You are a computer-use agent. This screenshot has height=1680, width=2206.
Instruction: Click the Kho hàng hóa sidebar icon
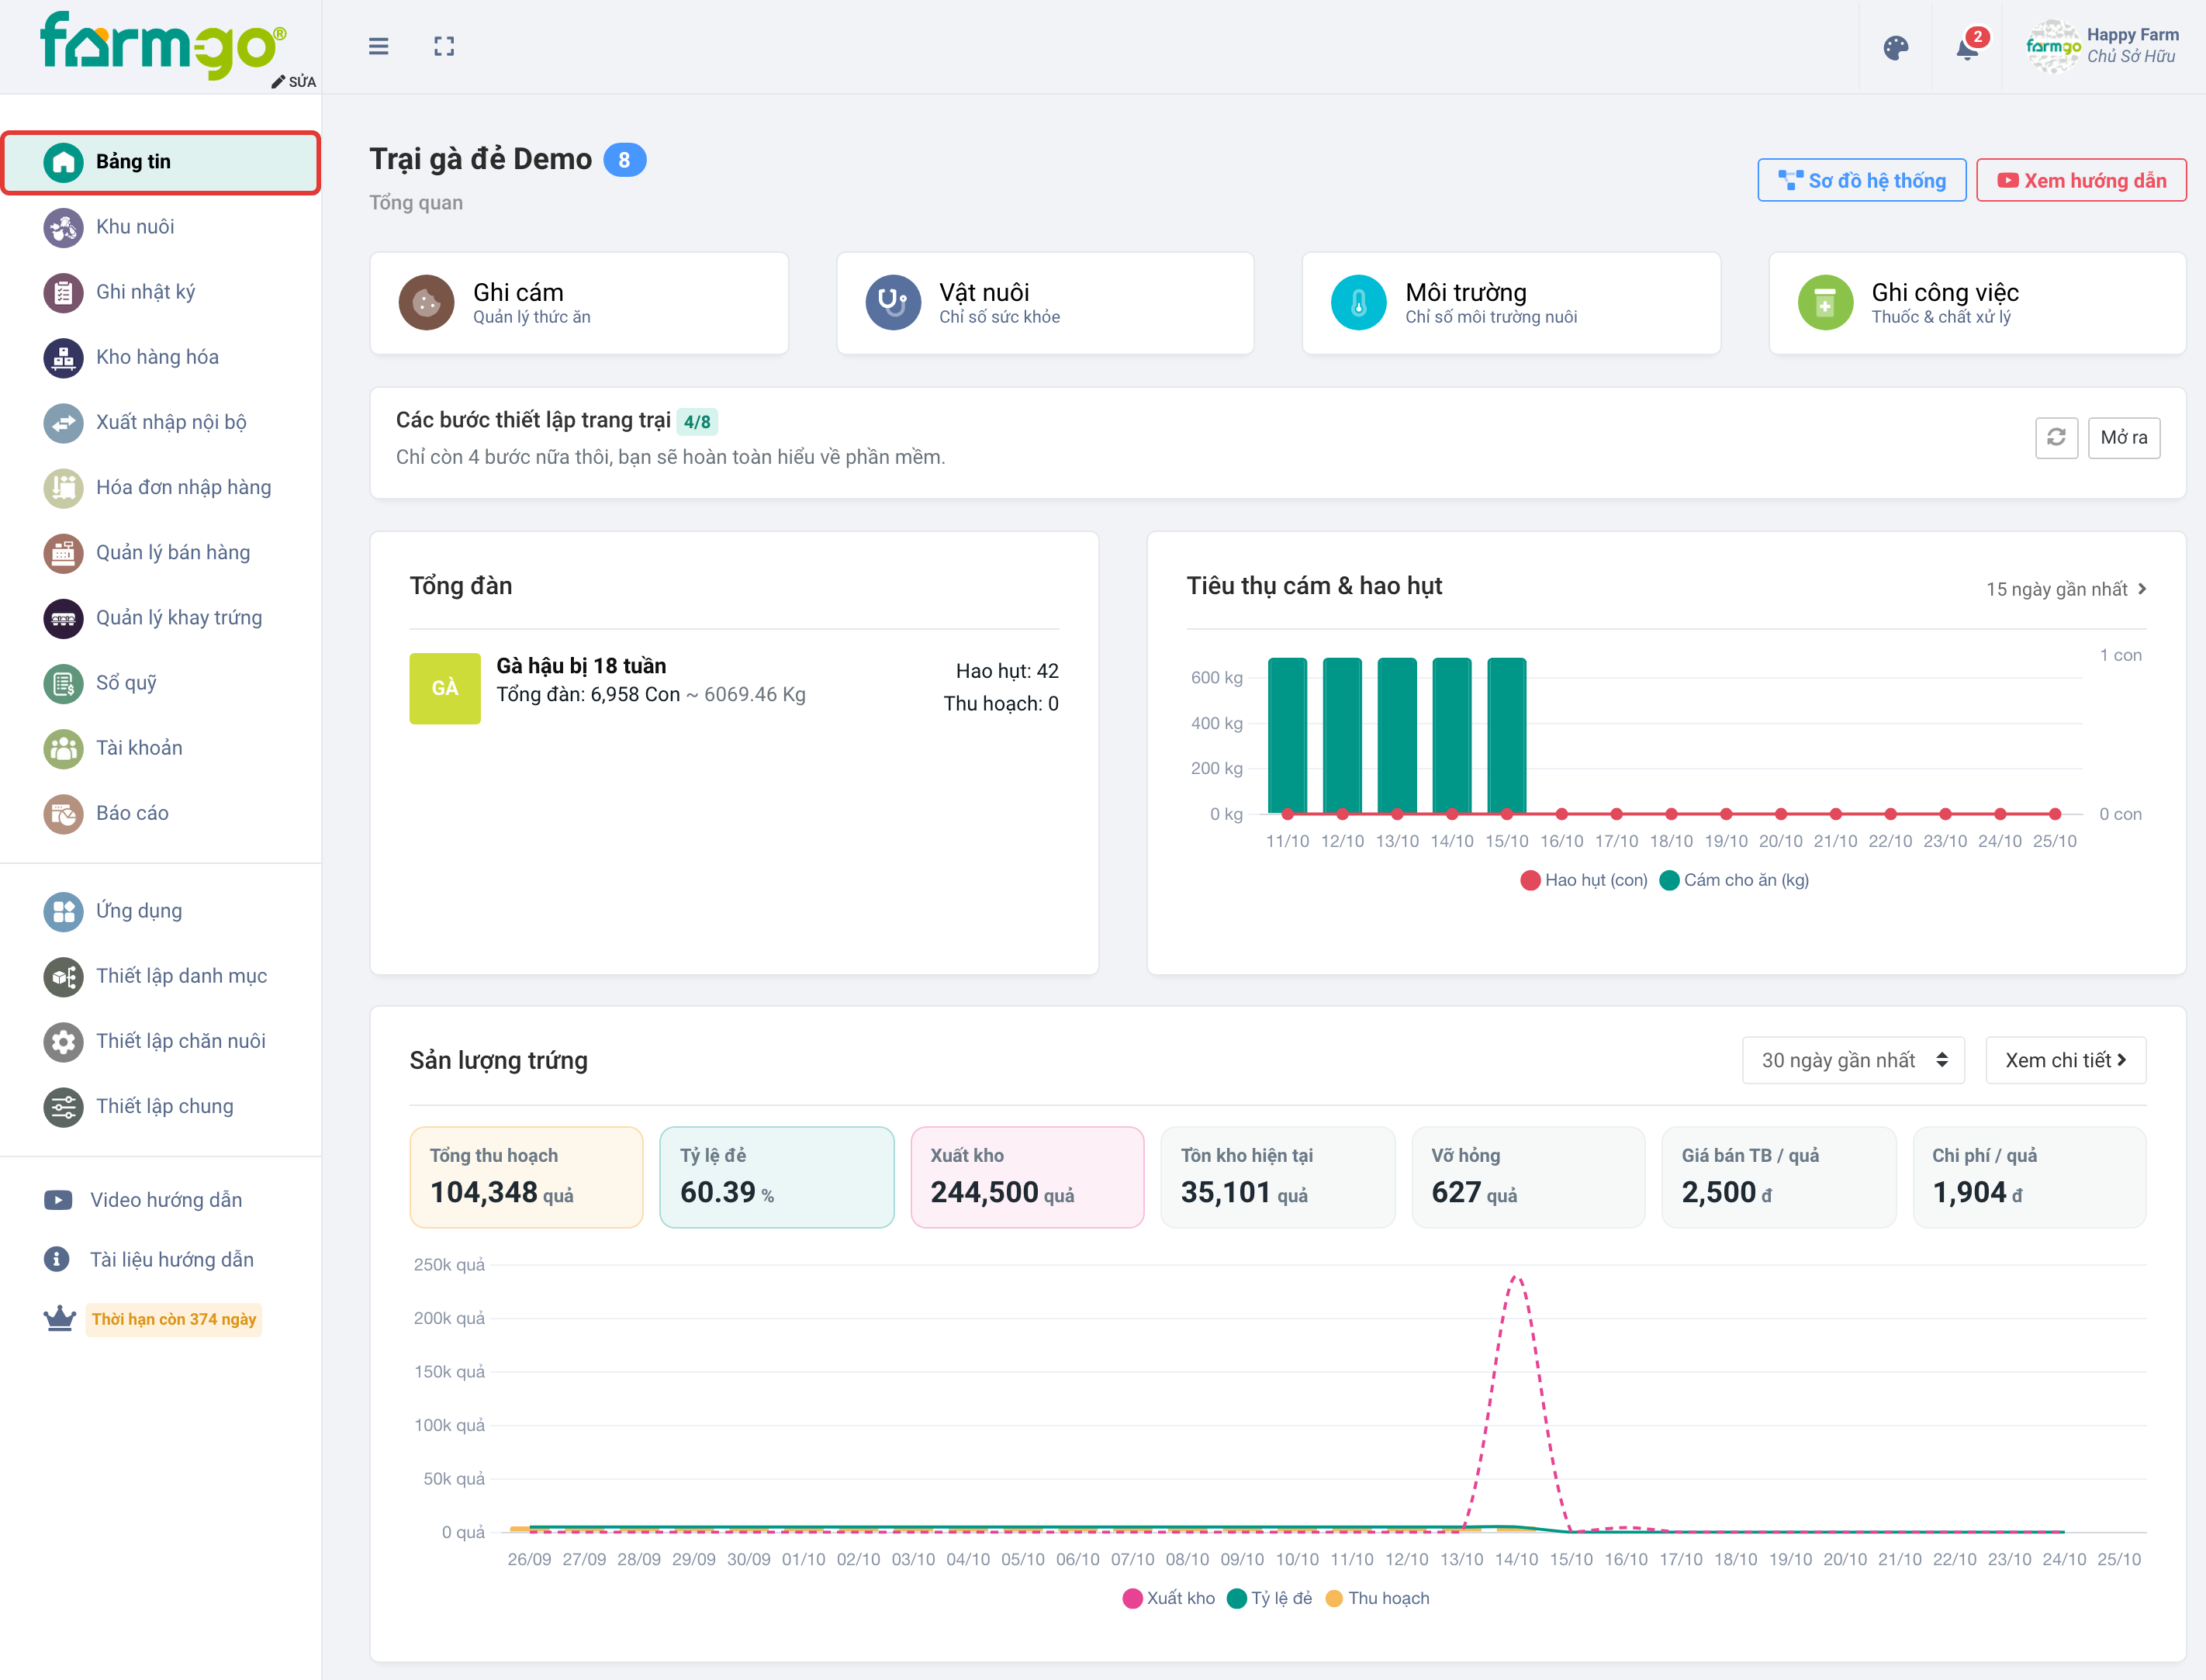pyautogui.click(x=63, y=357)
